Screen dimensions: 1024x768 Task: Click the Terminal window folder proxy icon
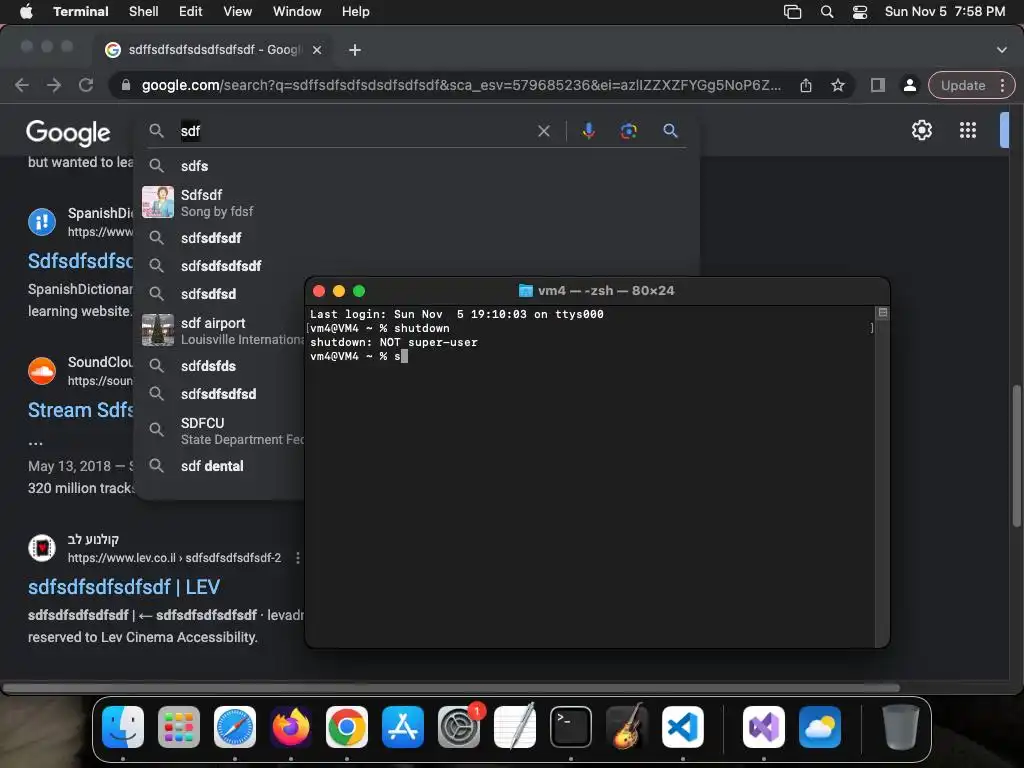(x=525, y=291)
